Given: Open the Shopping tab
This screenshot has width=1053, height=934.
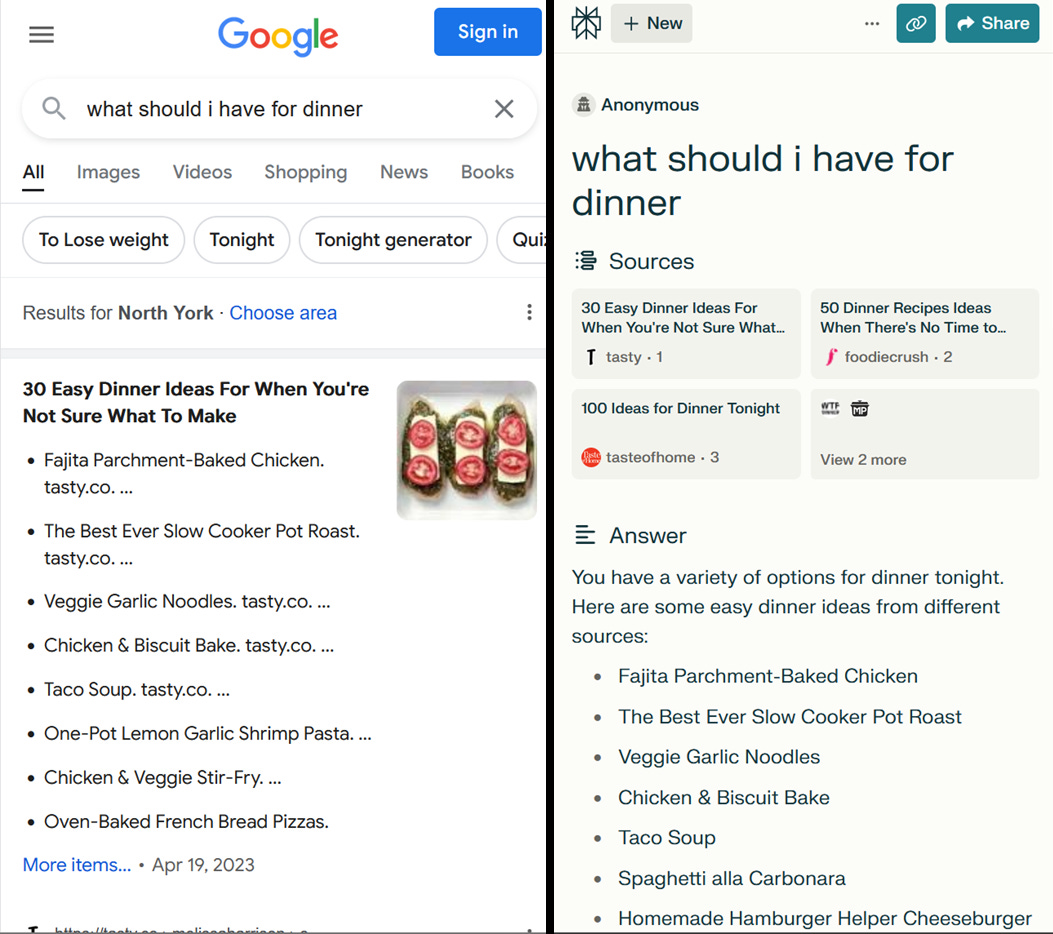Looking at the screenshot, I should (x=306, y=173).
